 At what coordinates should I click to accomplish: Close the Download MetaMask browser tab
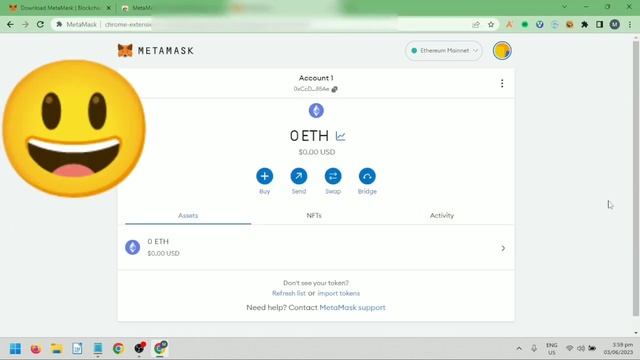click(109, 8)
